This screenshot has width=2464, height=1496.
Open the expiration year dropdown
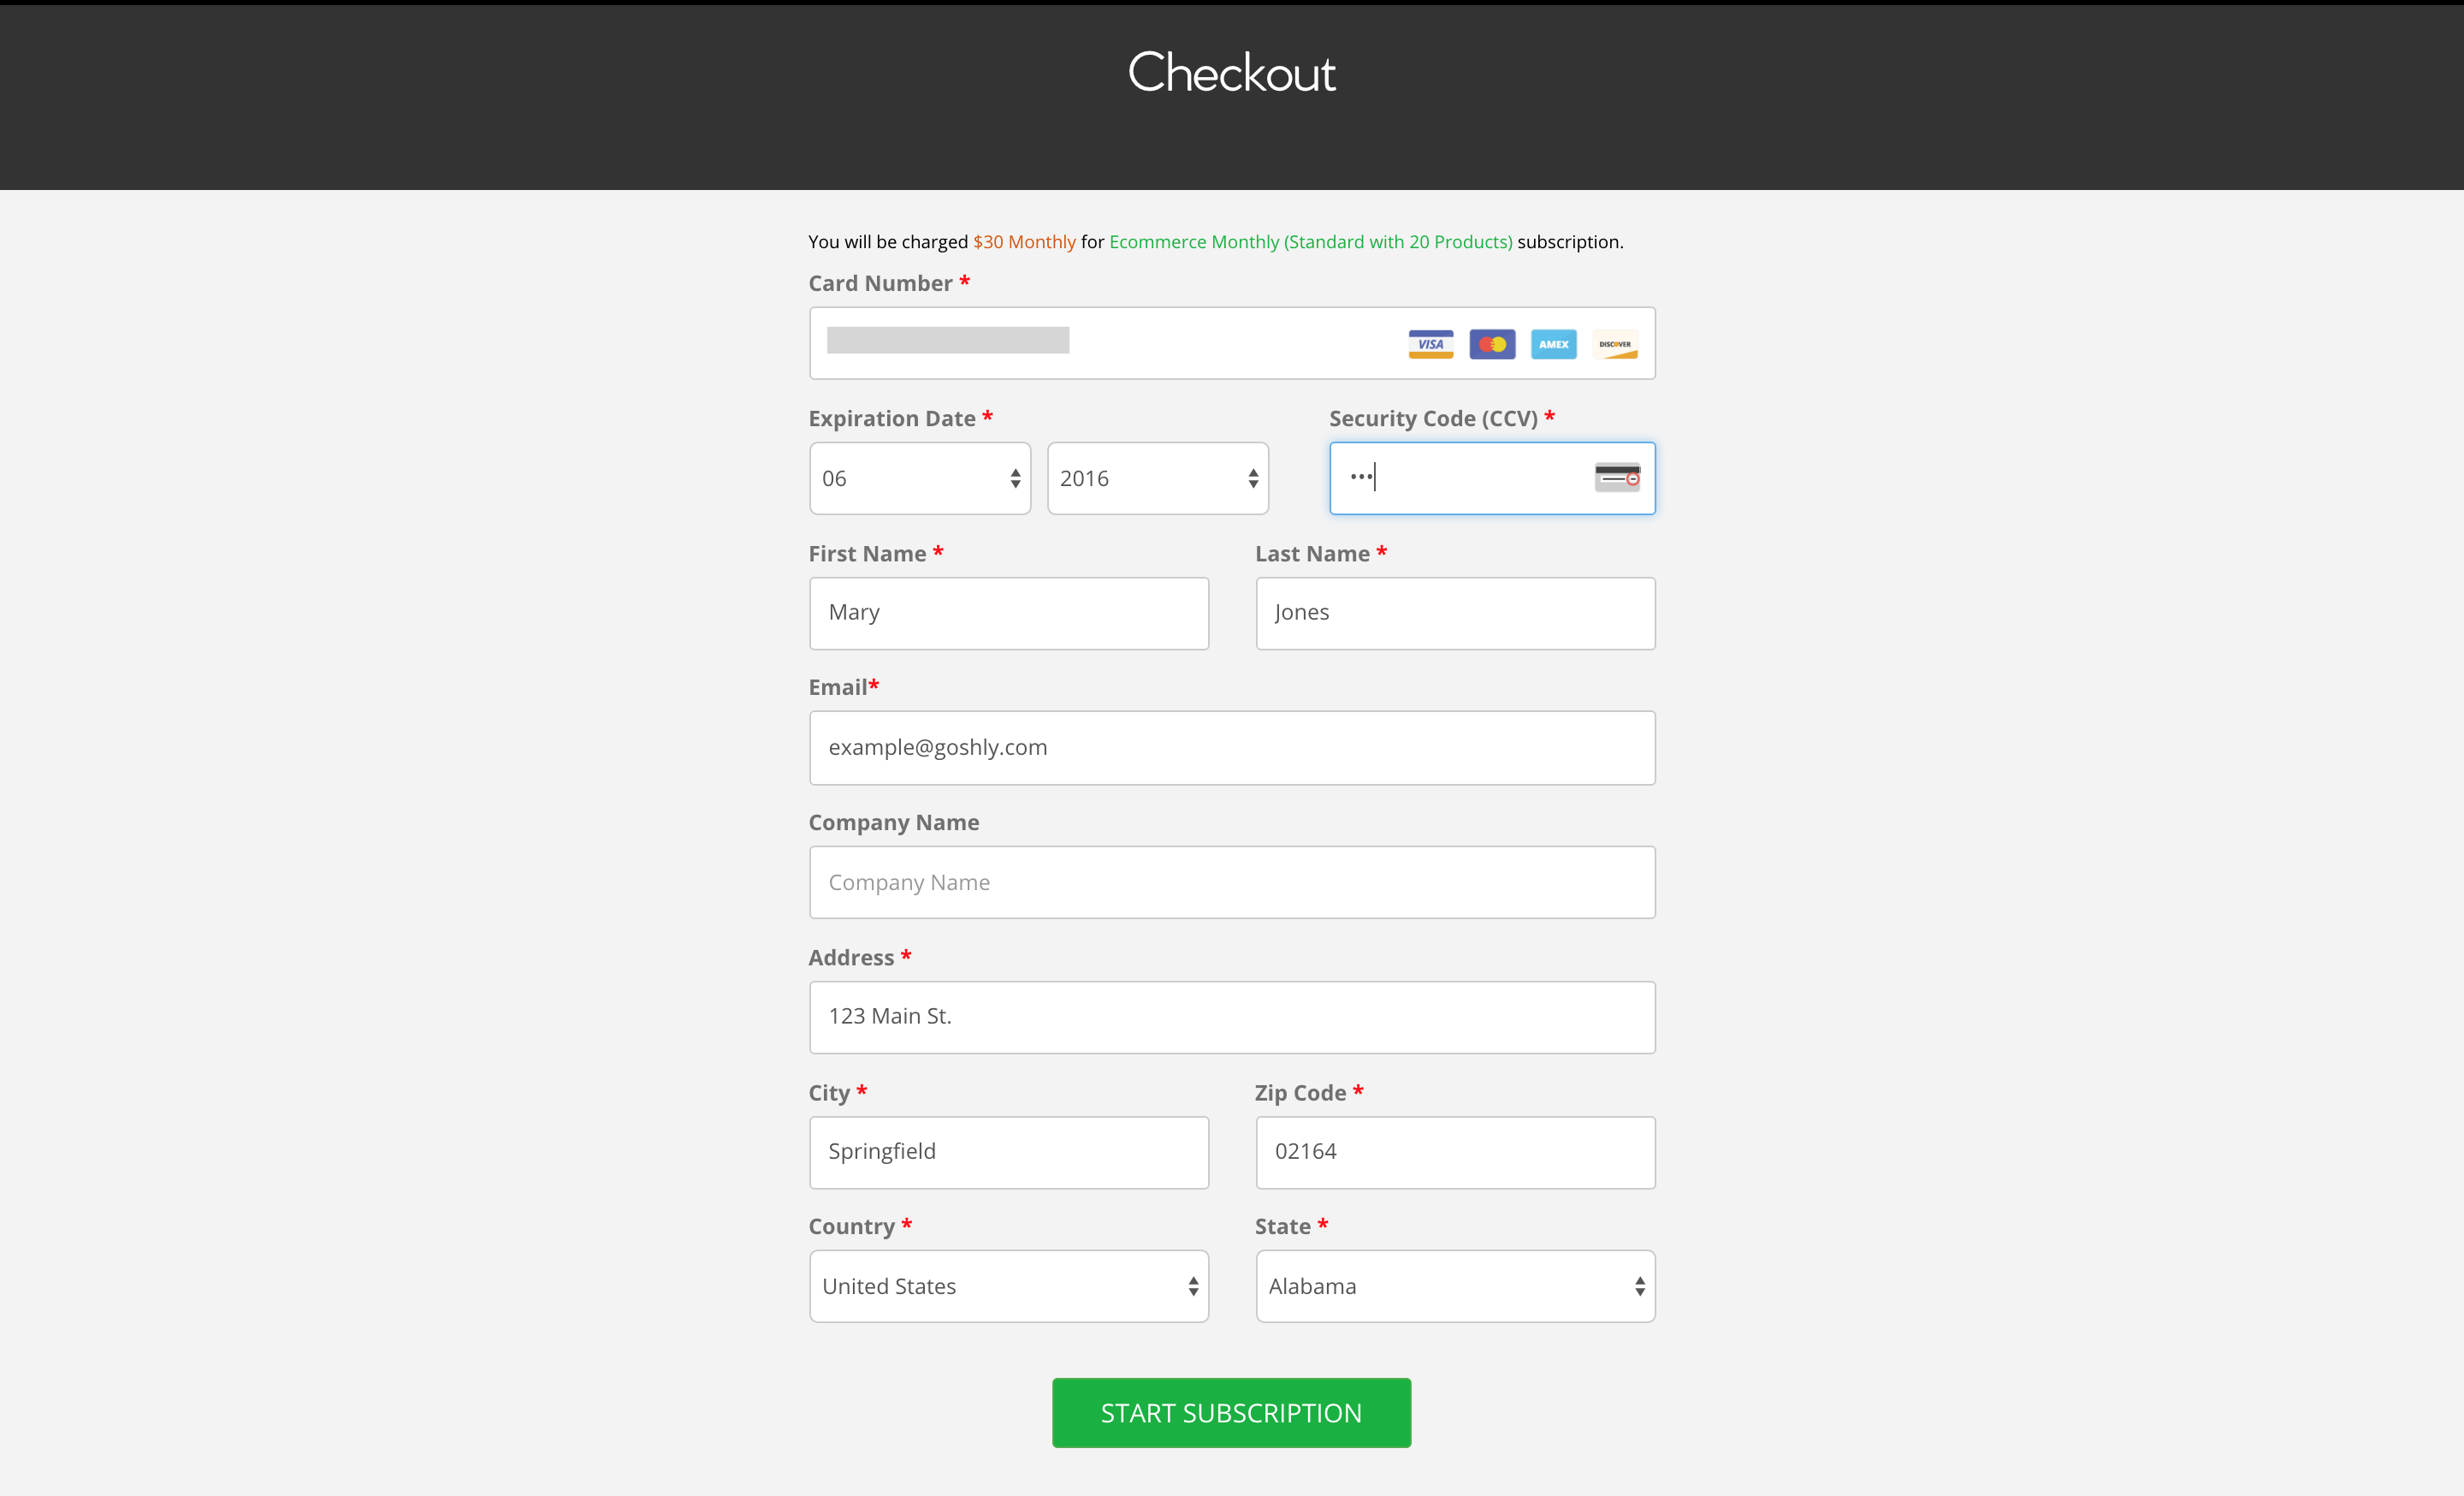coord(1157,479)
